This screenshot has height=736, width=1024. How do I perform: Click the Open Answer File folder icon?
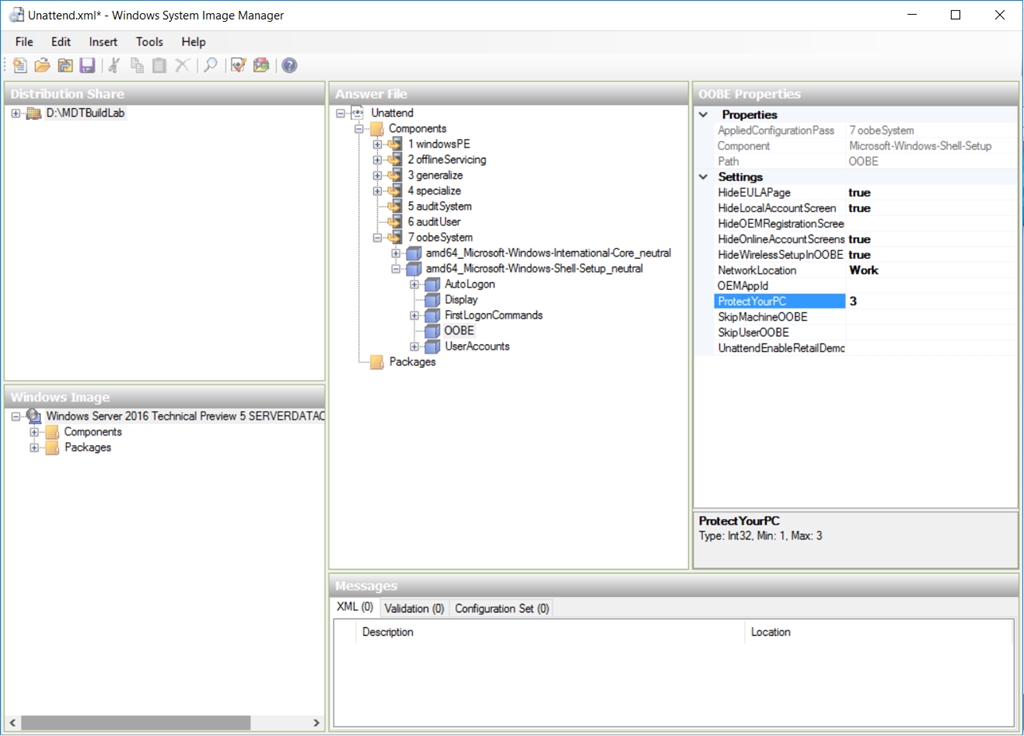coord(42,66)
